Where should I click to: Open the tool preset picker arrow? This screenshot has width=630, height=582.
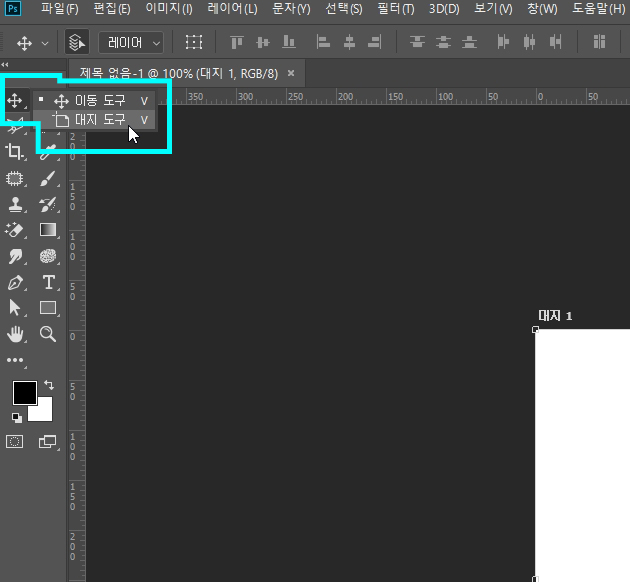click(x=45, y=43)
